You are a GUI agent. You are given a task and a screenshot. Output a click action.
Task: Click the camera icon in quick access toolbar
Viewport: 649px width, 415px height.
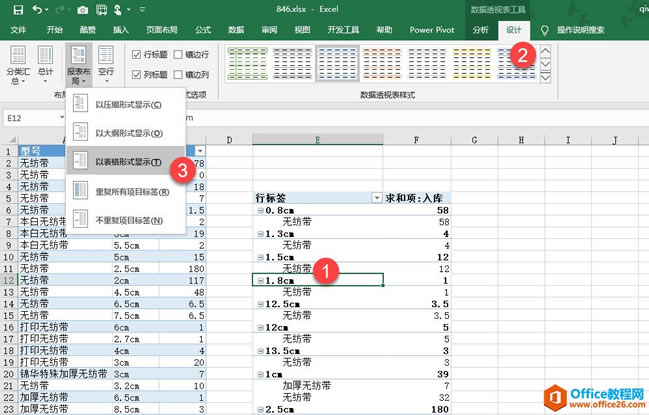[x=82, y=10]
